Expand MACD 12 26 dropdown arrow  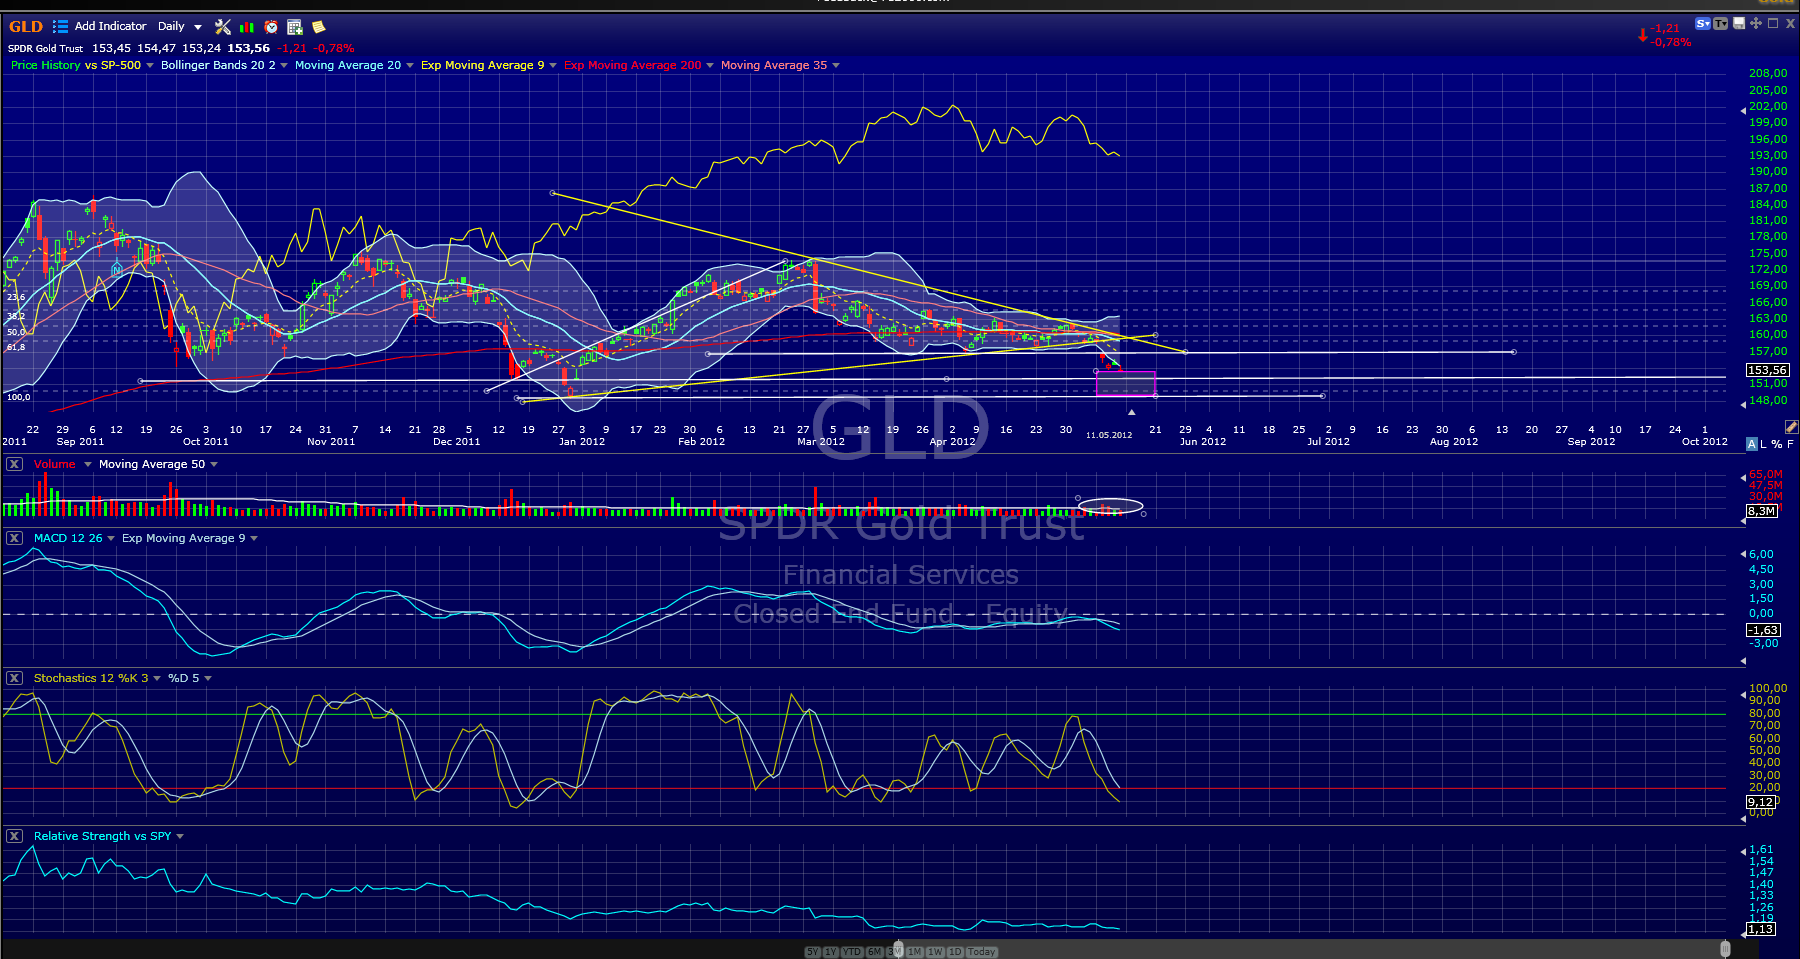pos(111,538)
